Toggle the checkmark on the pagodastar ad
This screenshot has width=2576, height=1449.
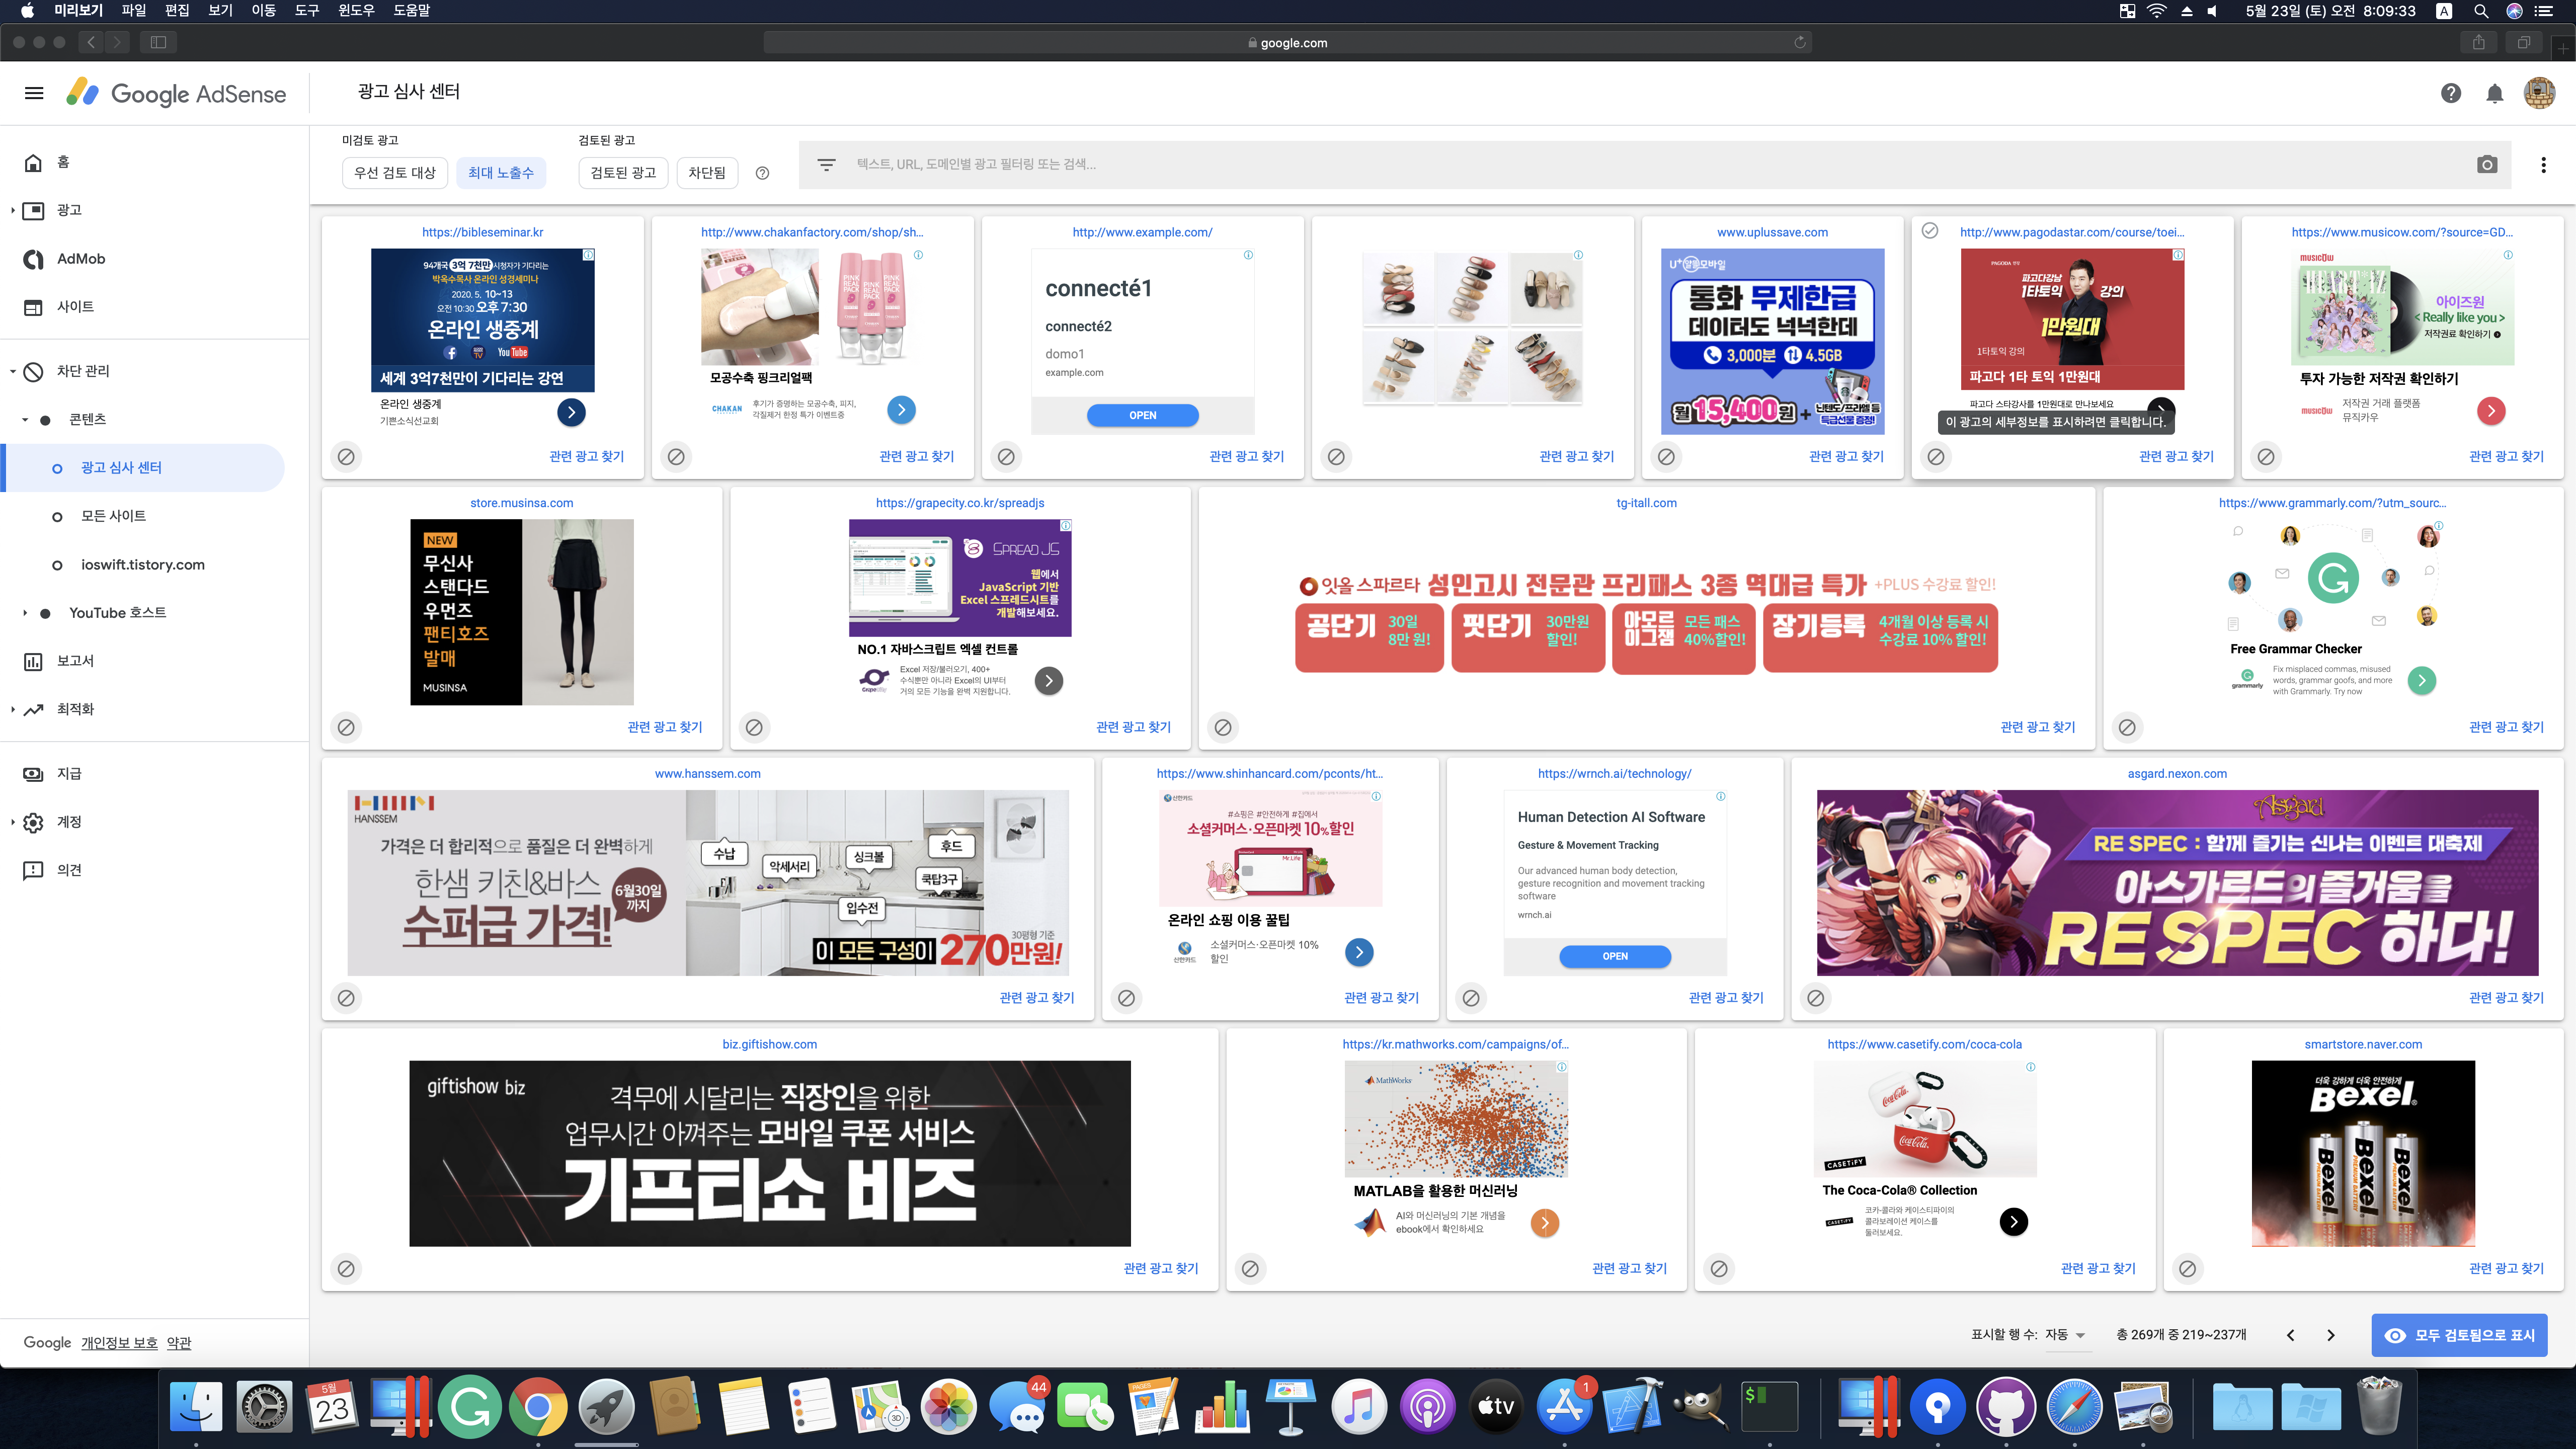pyautogui.click(x=1930, y=231)
